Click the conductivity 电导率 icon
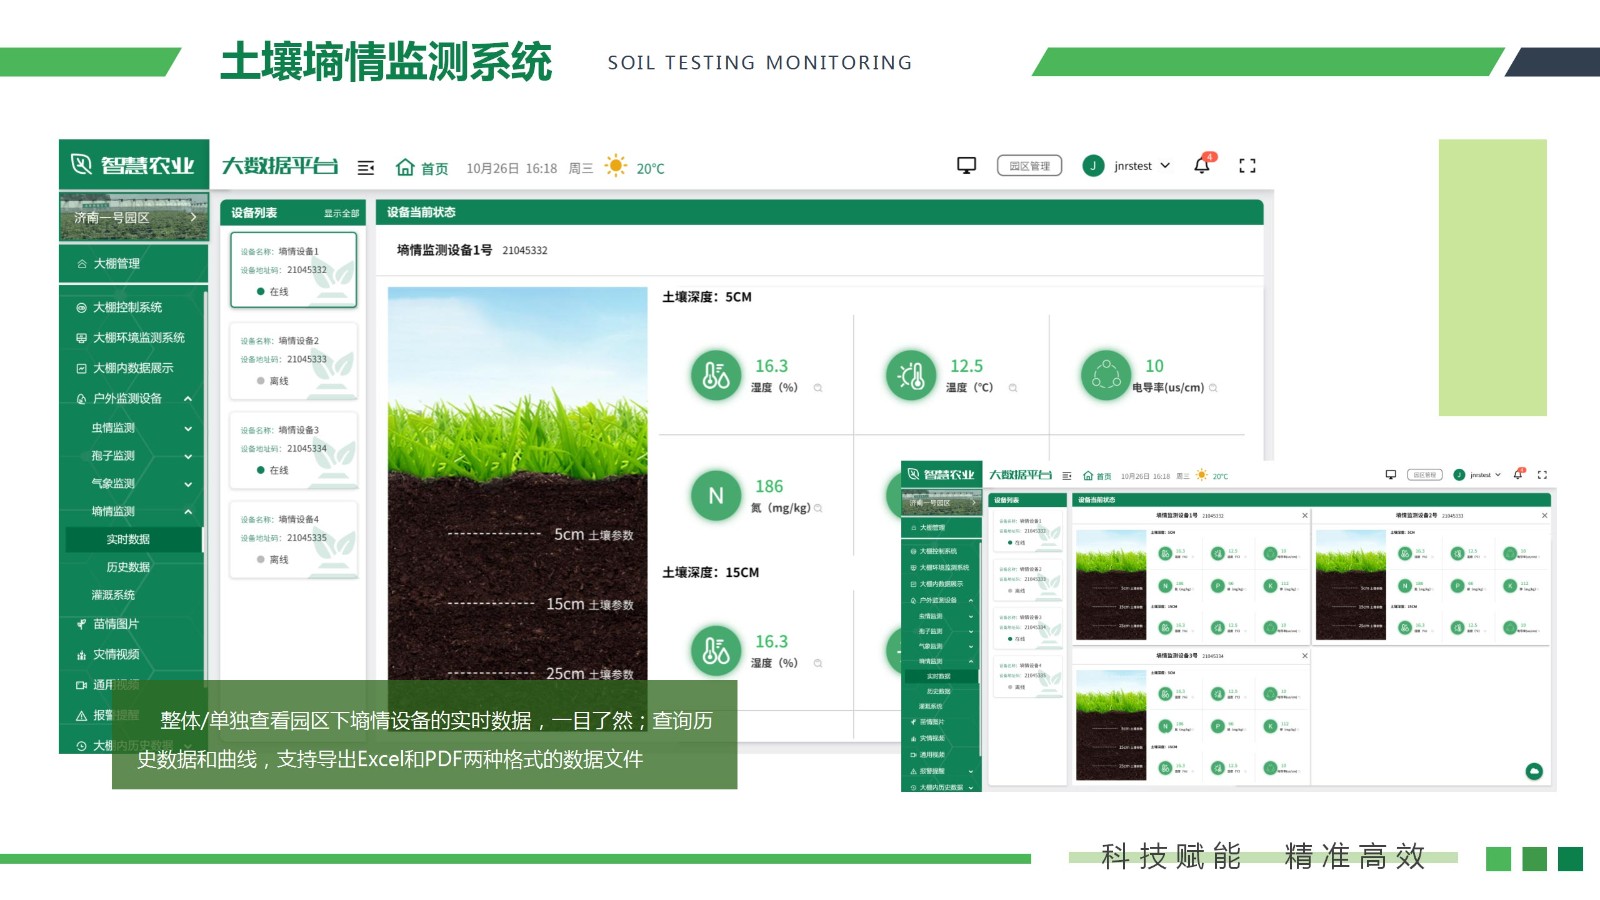The image size is (1600, 900). [x=1105, y=376]
